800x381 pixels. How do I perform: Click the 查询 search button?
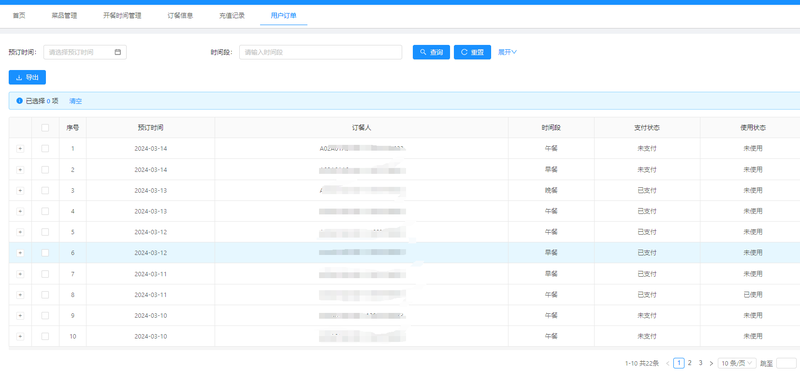tap(431, 52)
